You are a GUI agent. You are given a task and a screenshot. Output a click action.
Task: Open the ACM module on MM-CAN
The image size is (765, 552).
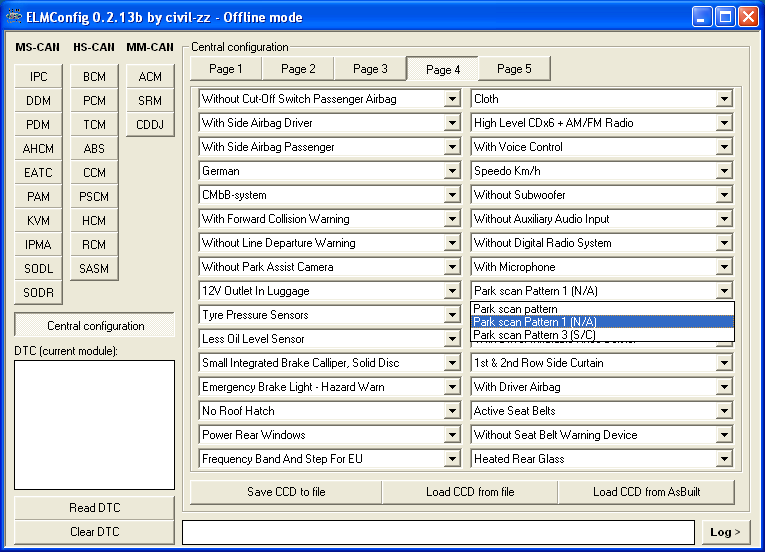[x=150, y=77]
